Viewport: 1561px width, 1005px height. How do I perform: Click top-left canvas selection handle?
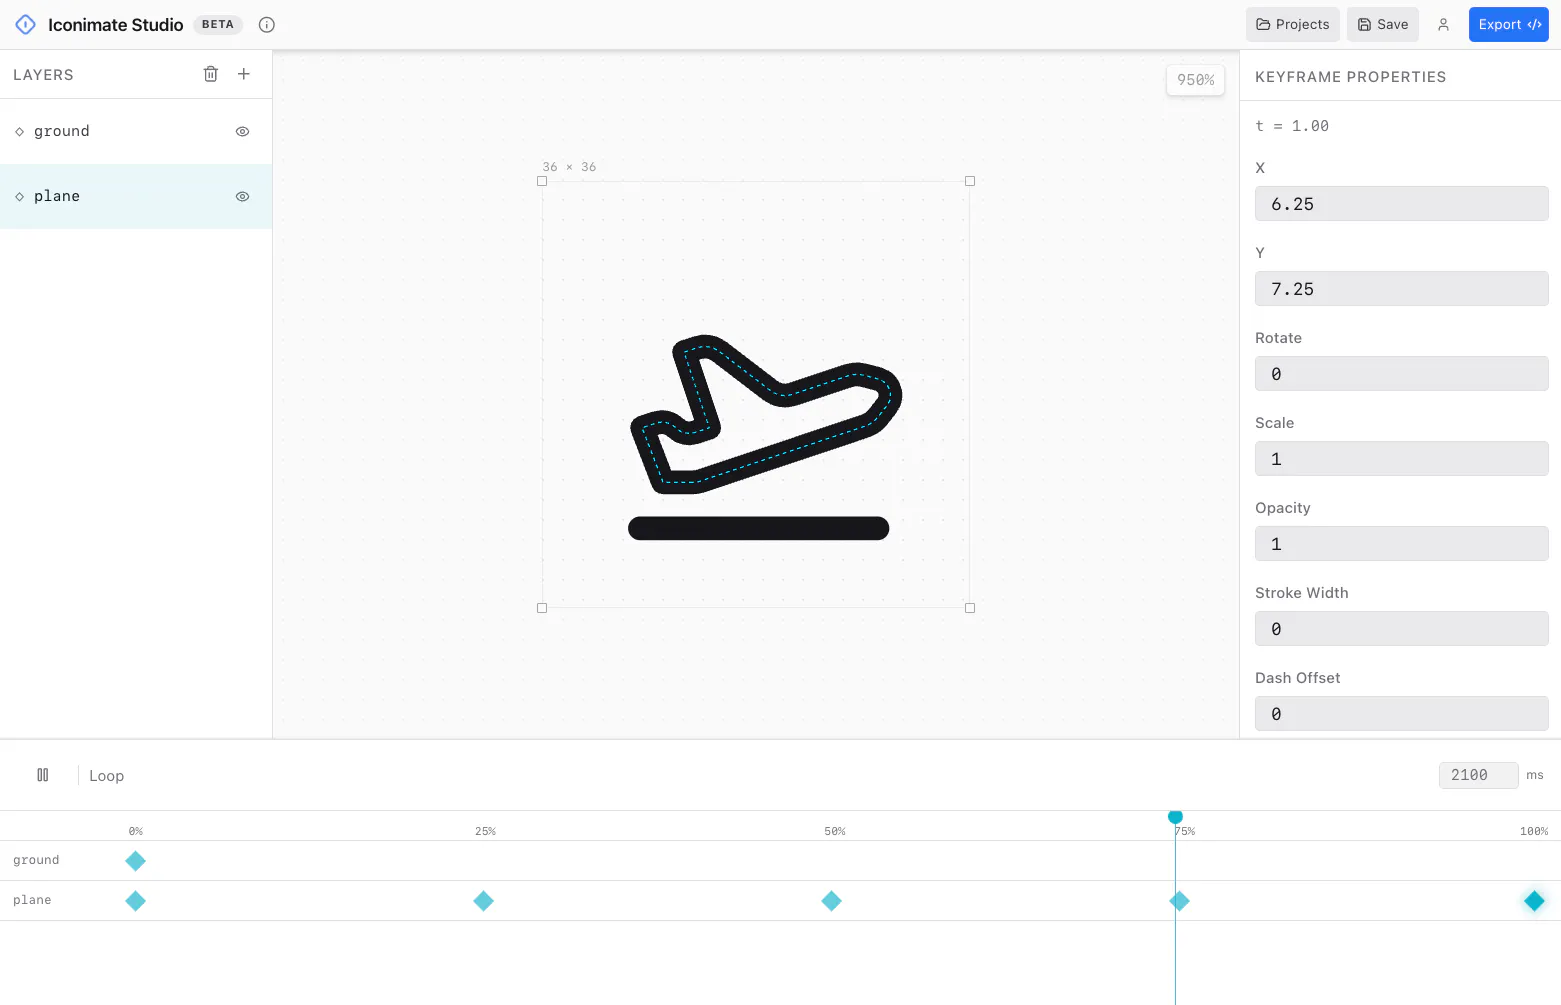[542, 181]
